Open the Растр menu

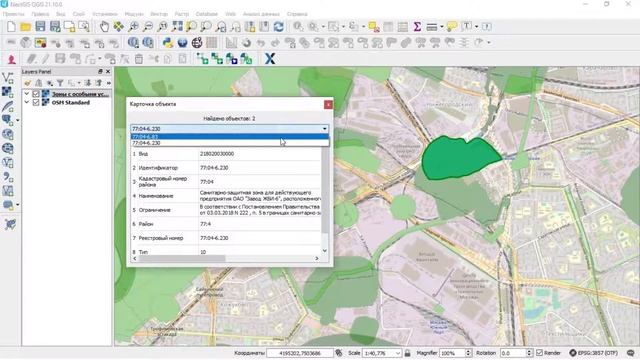(x=182, y=14)
